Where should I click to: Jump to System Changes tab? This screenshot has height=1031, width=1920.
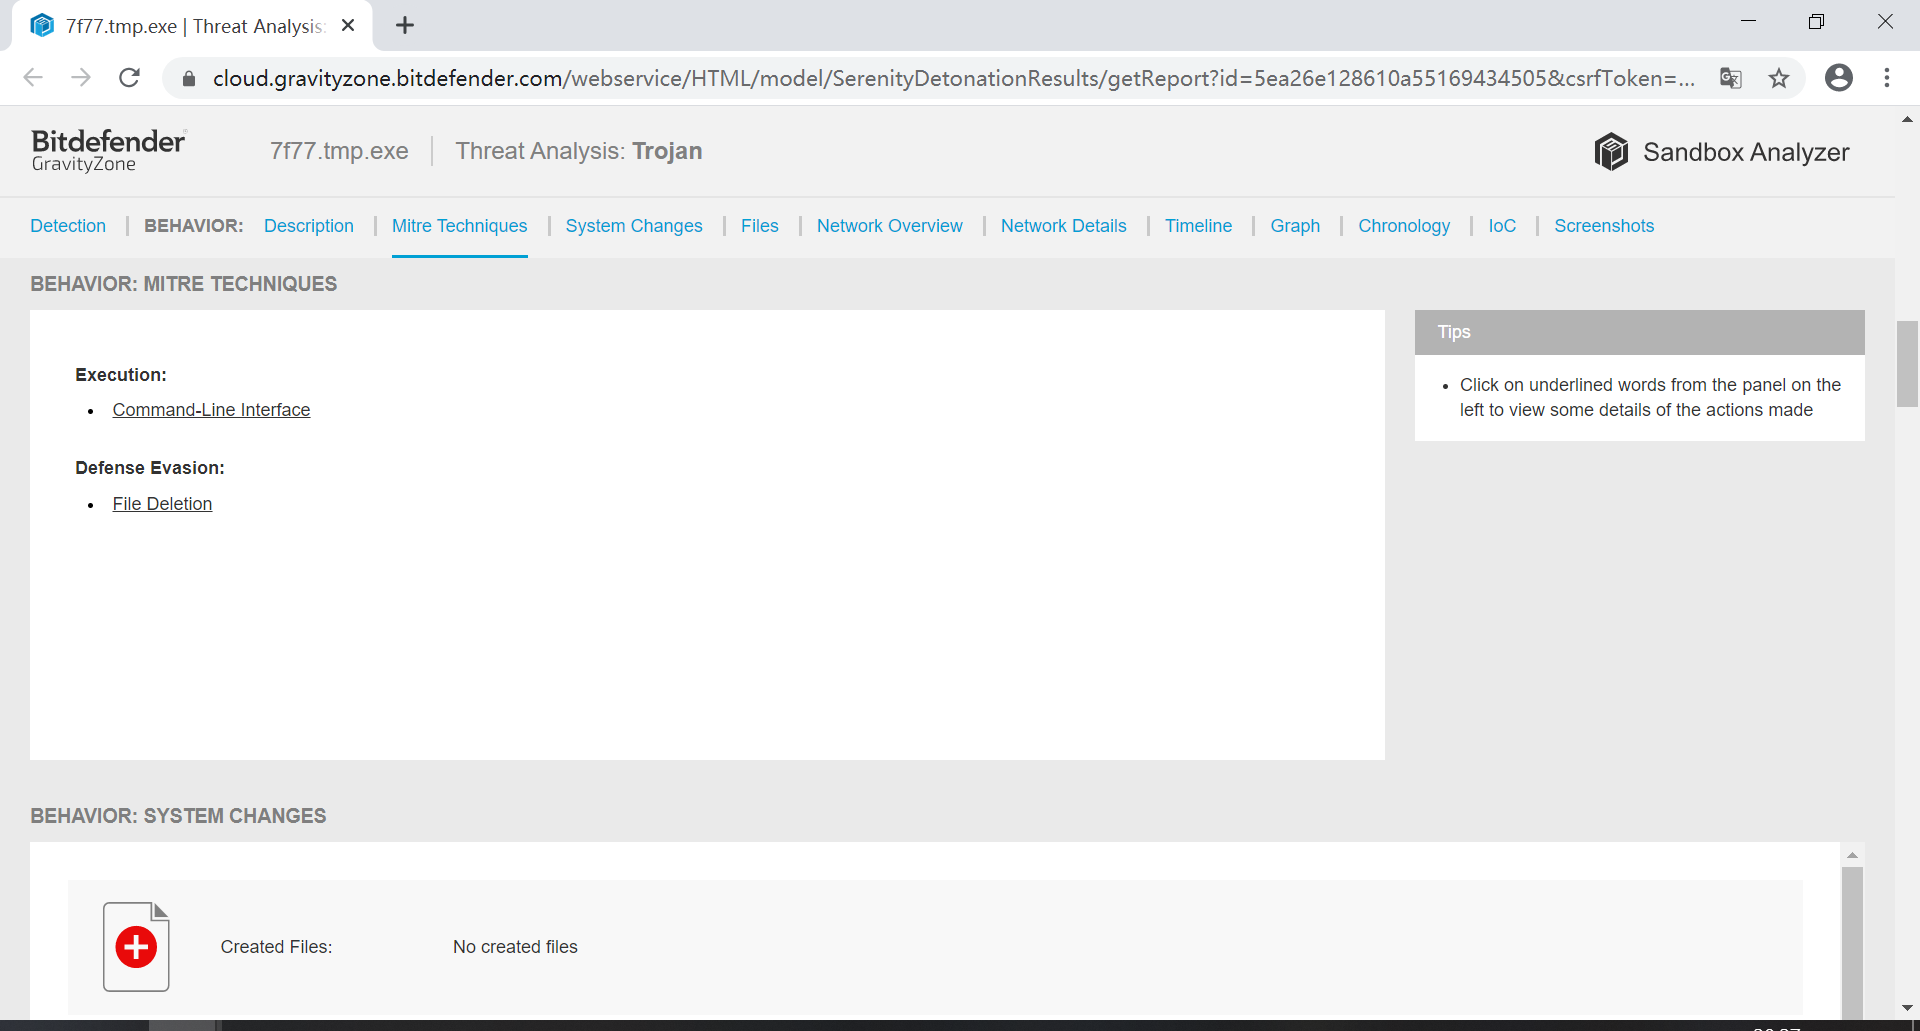point(634,226)
